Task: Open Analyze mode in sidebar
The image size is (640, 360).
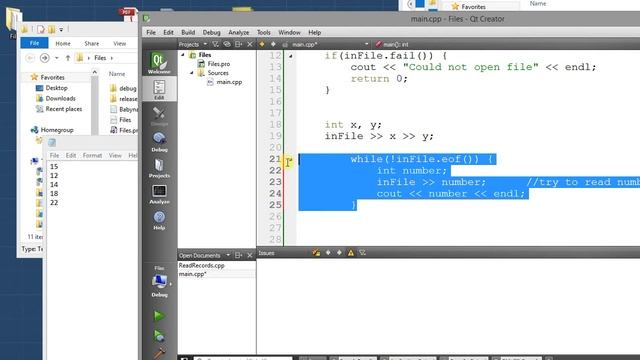Action: pyautogui.click(x=159, y=194)
